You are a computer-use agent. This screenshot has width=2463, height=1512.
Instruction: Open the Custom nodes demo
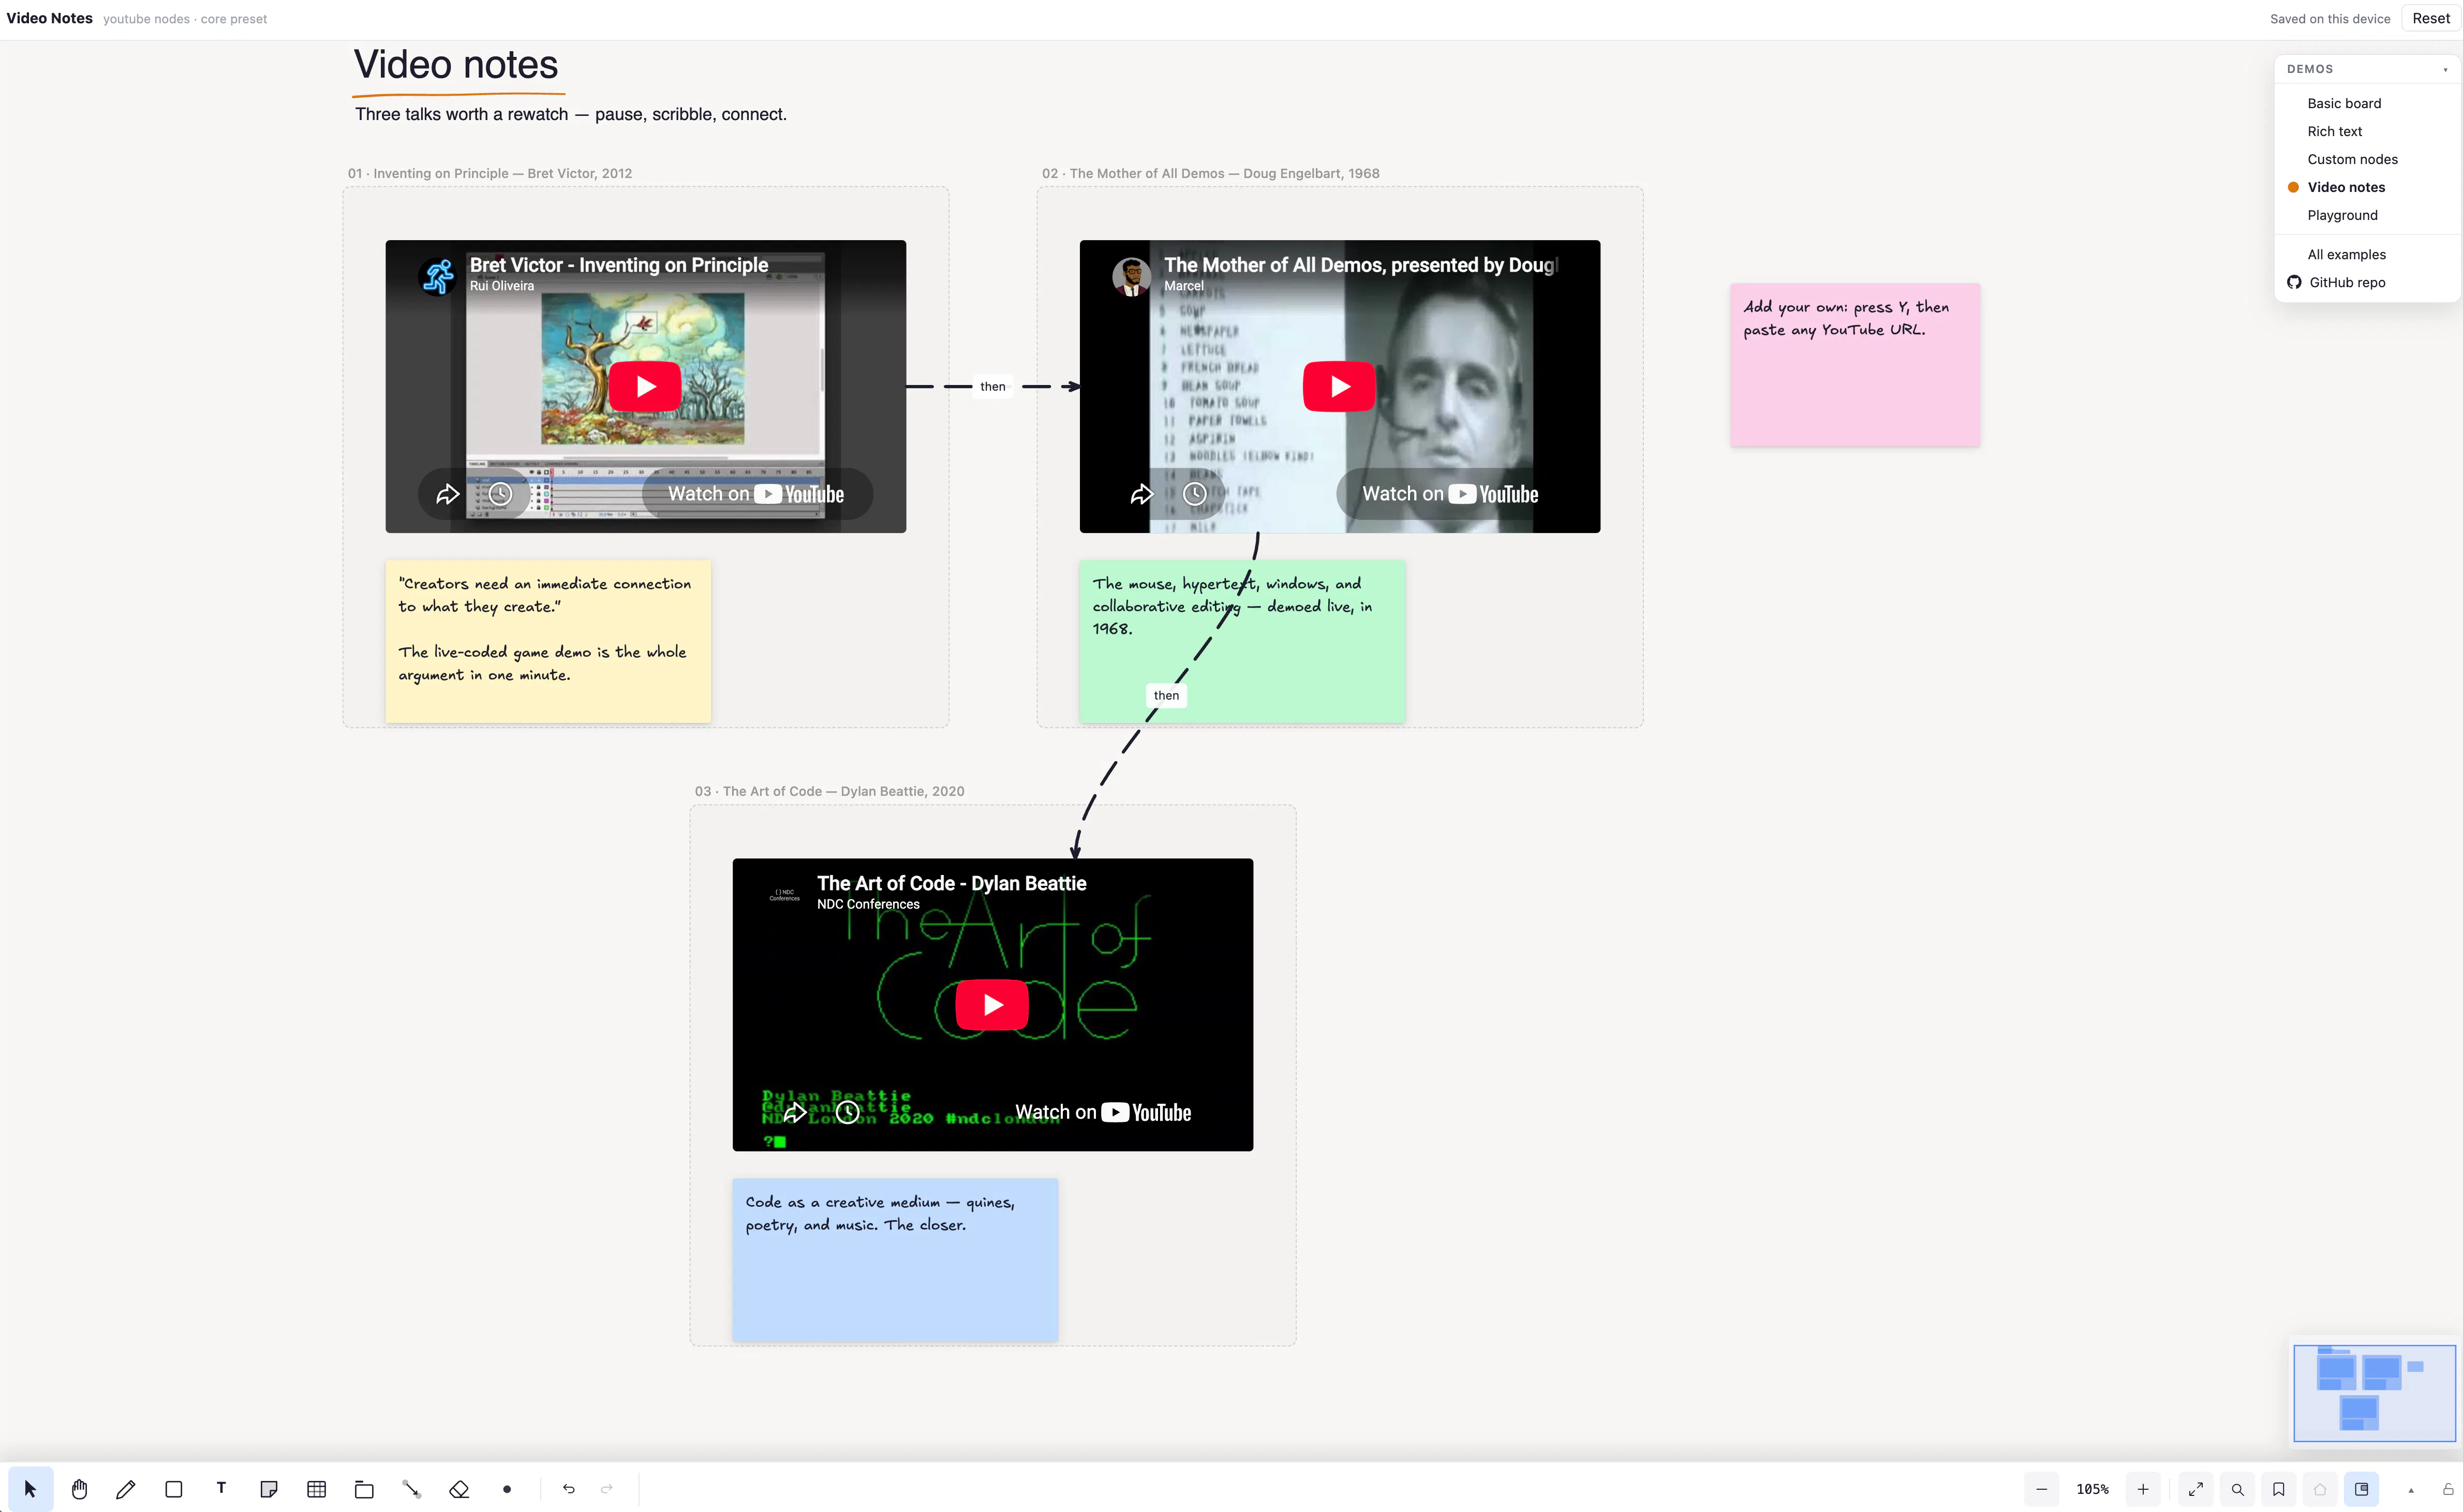coord(2352,159)
